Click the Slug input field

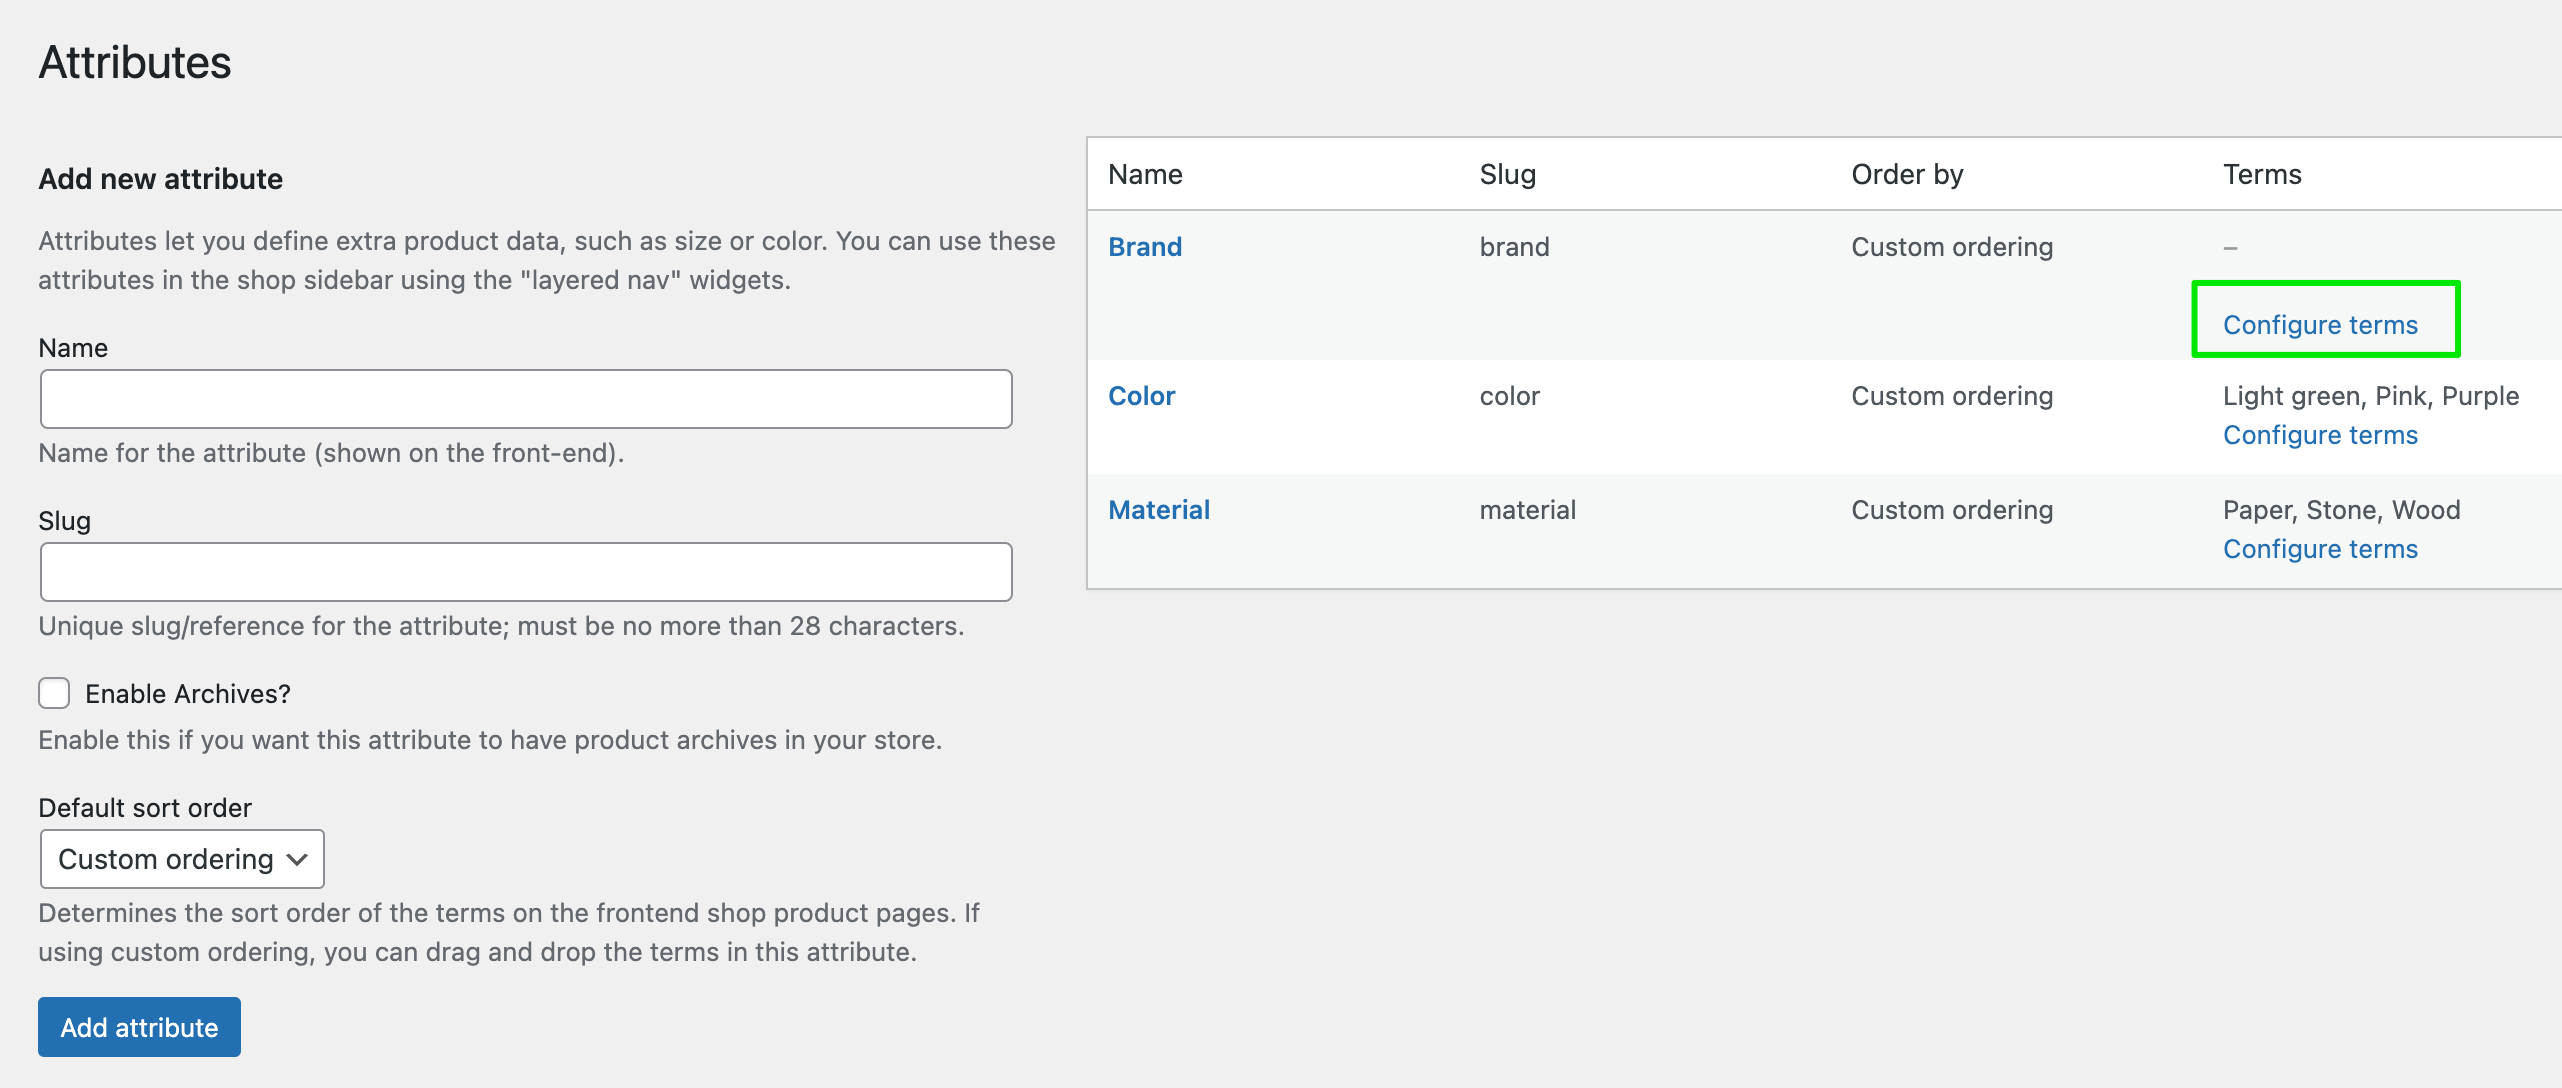click(526, 572)
